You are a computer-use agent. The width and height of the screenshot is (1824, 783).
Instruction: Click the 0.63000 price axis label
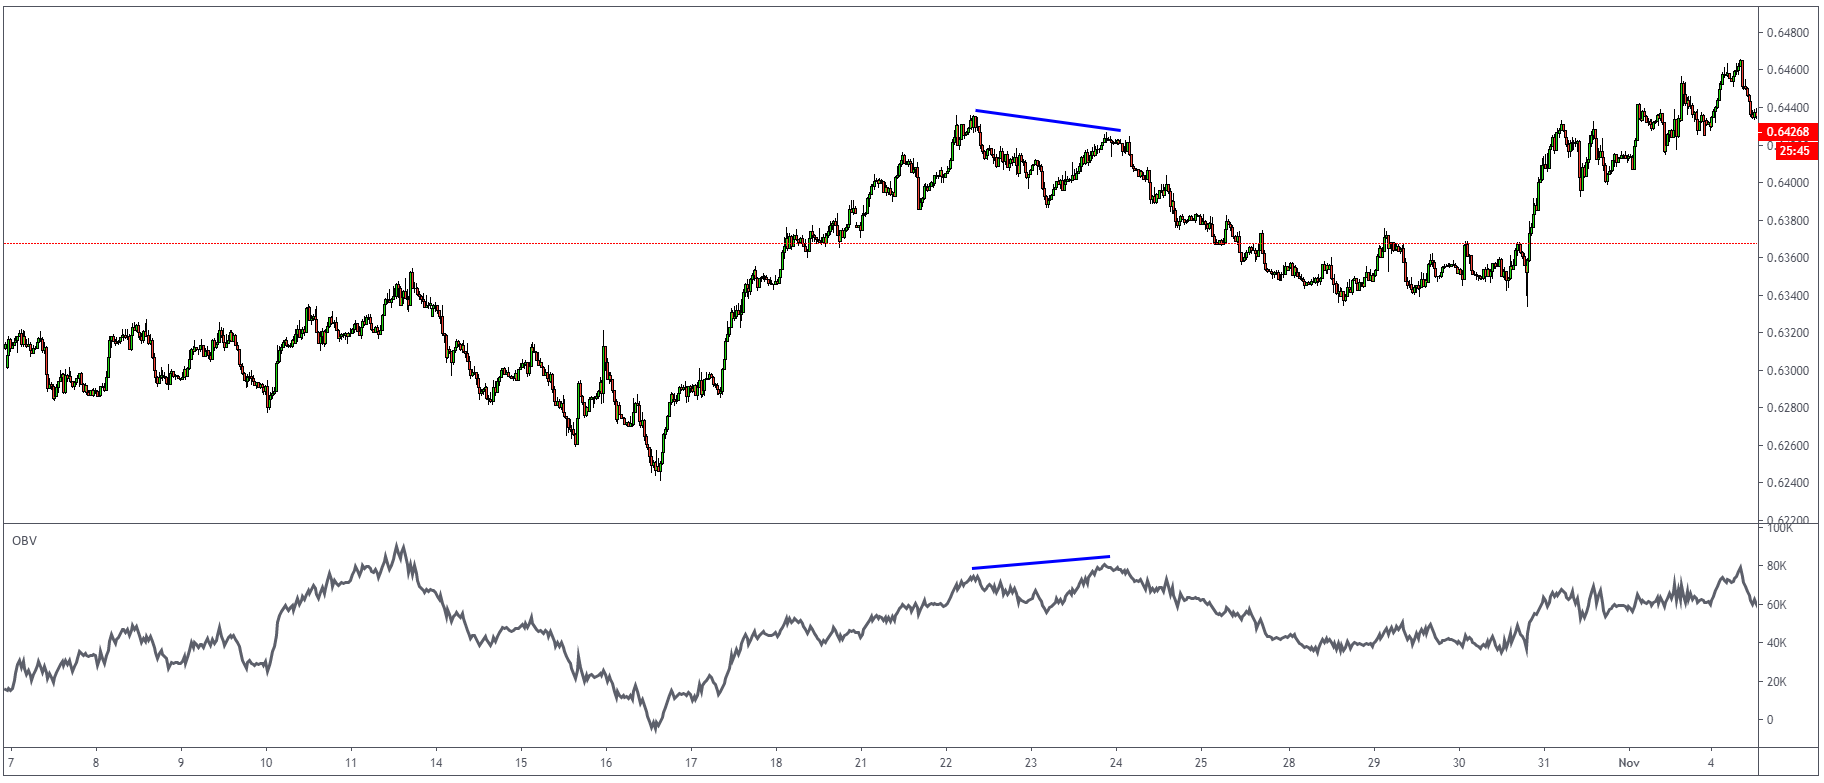click(x=1786, y=371)
